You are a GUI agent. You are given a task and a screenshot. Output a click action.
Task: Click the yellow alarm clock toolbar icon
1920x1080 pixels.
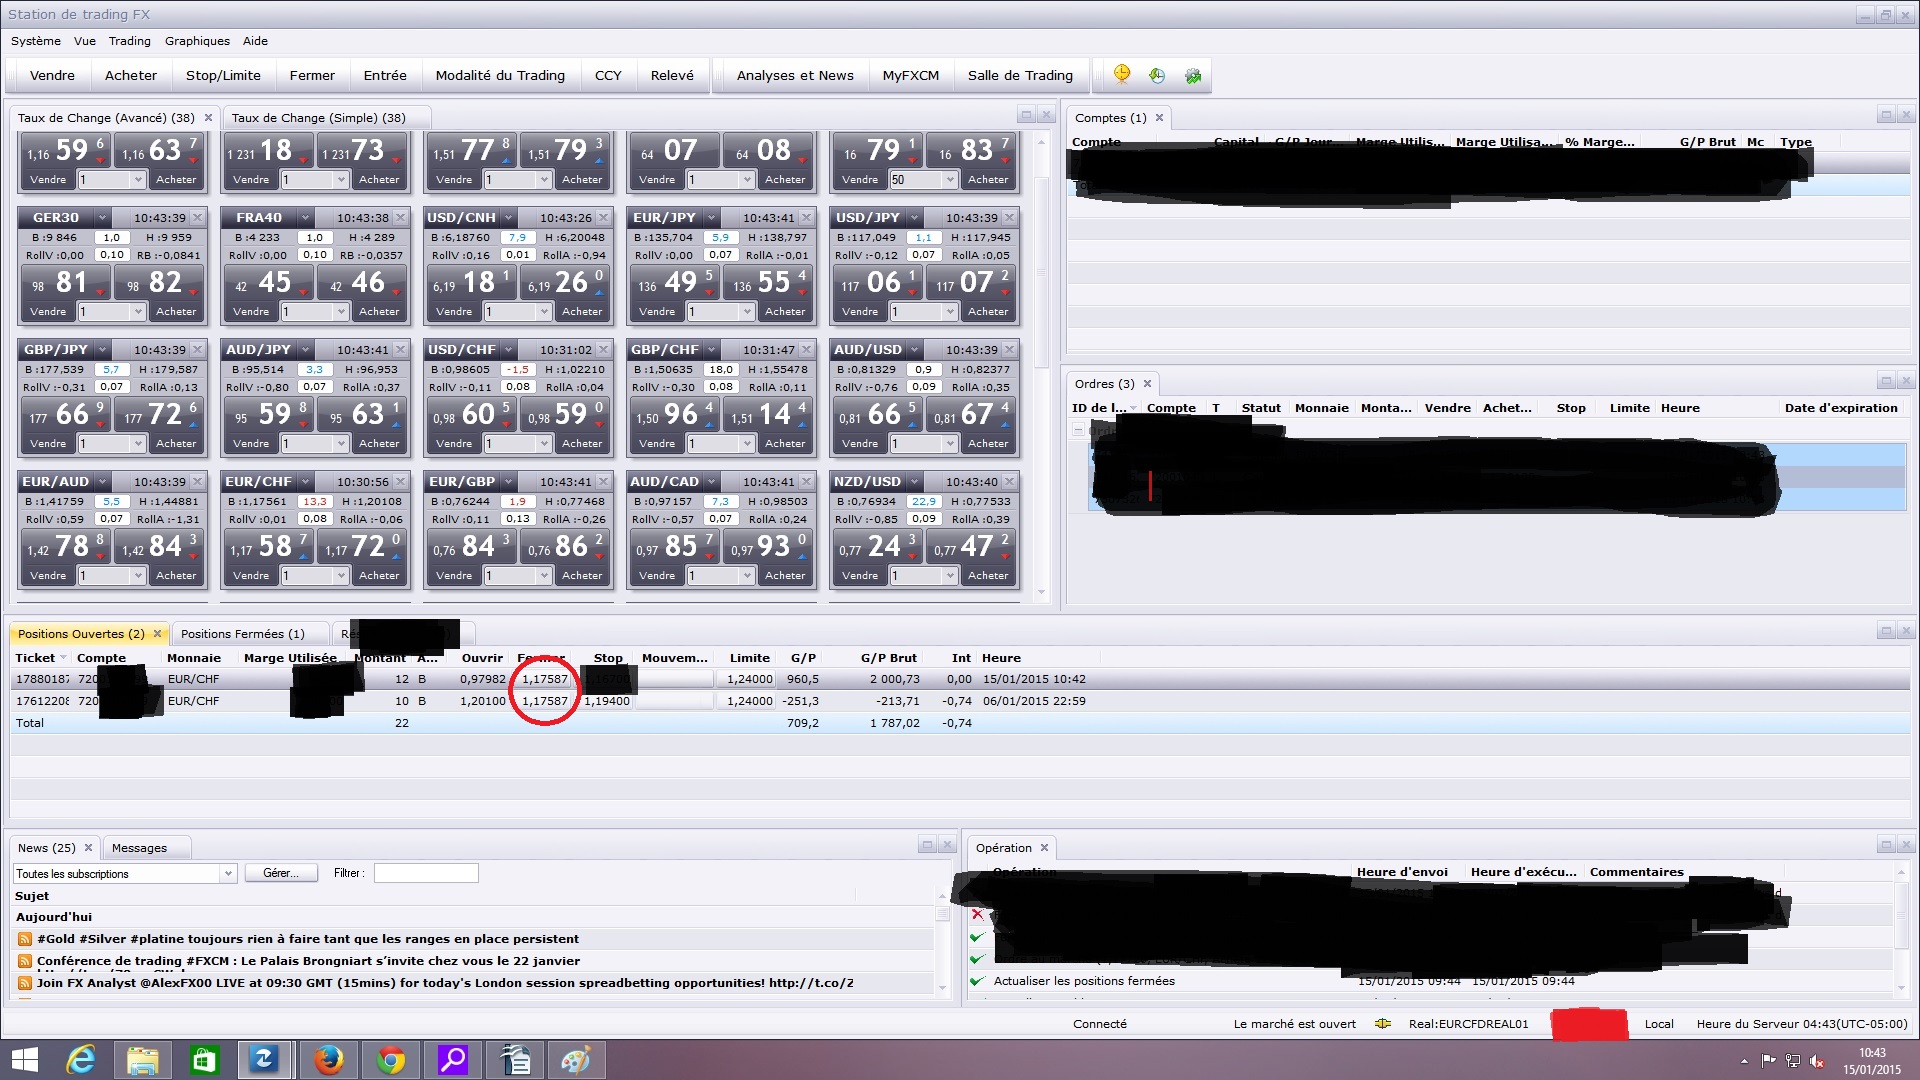1122,75
